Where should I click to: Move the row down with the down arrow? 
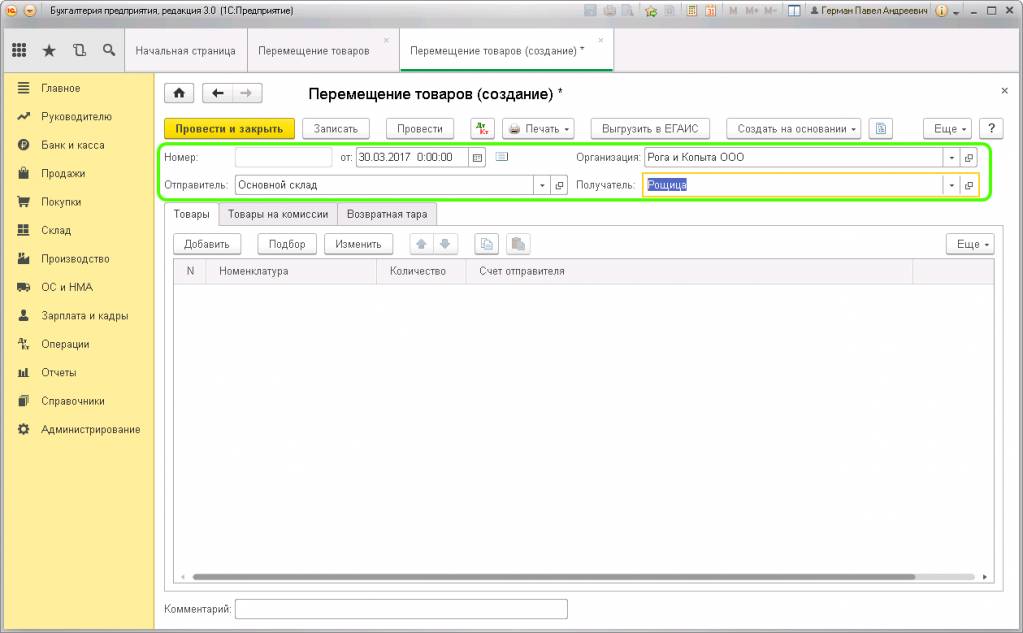tap(445, 244)
